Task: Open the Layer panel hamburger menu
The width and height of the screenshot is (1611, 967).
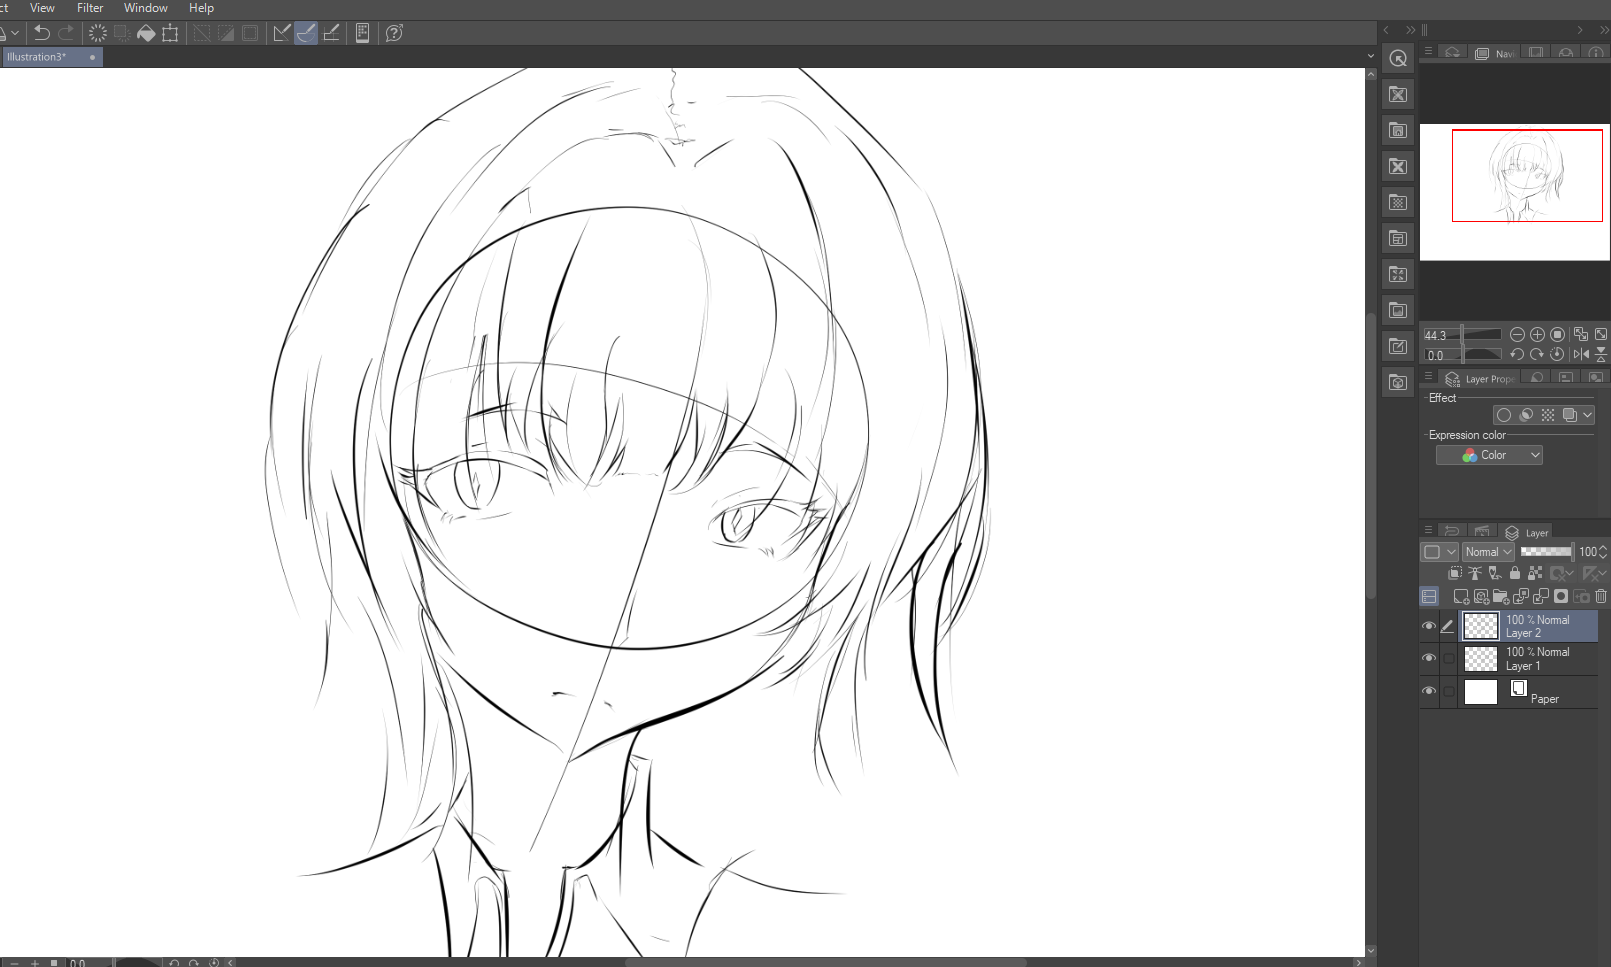Action: click(1428, 531)
